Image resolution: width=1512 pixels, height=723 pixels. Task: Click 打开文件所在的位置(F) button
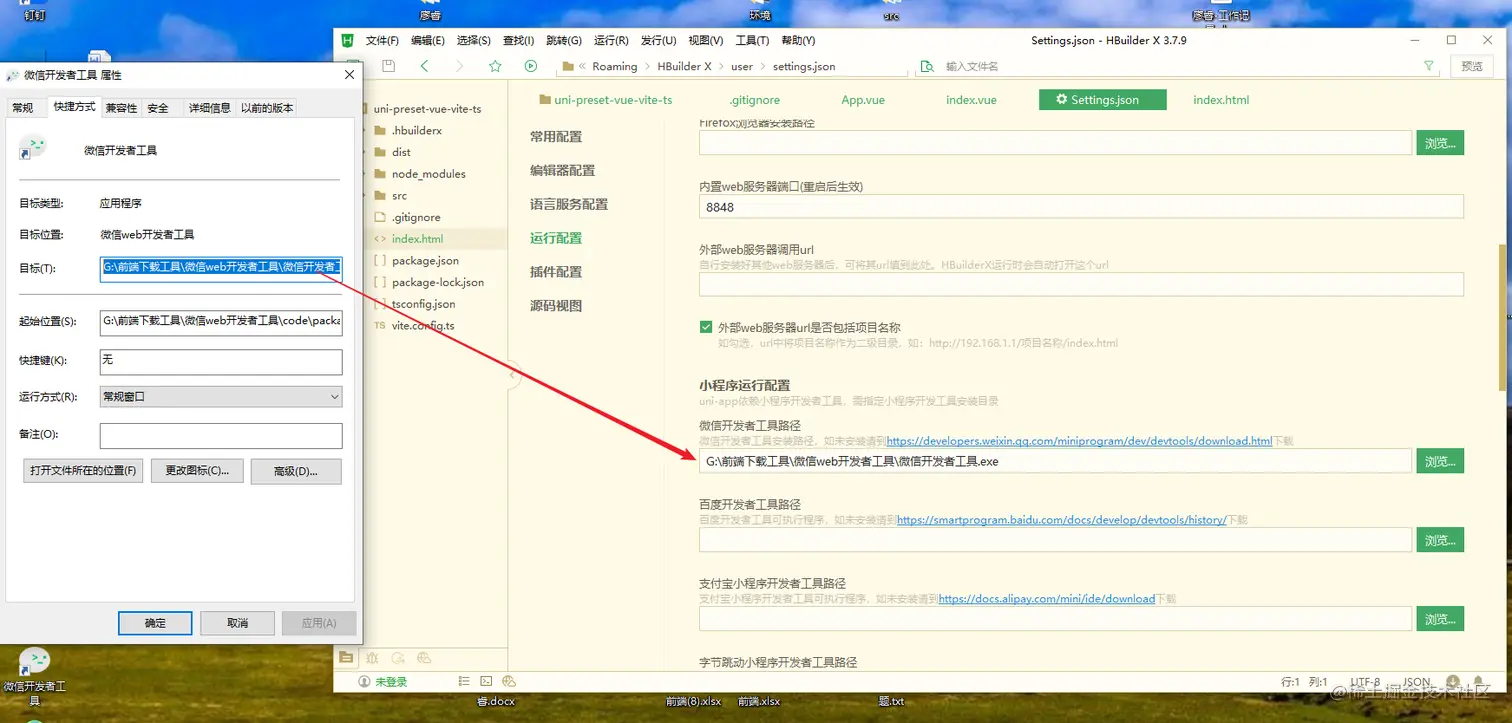coord(84,471)
